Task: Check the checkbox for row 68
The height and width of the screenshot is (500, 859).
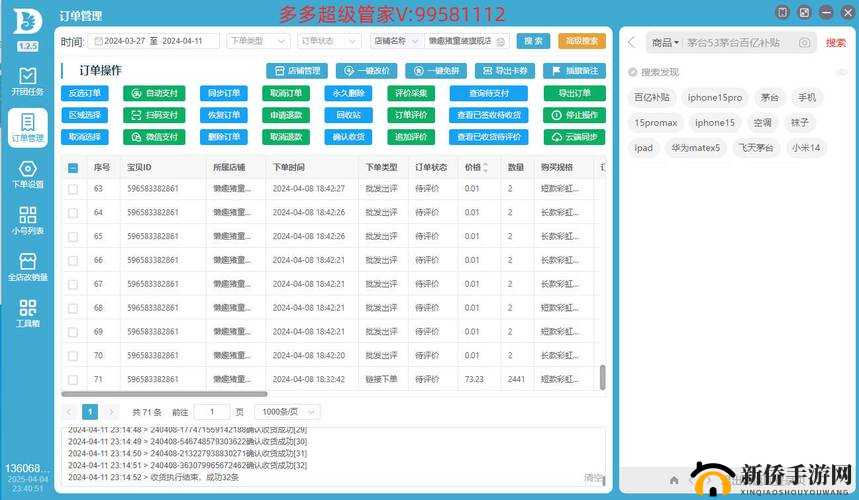Action: click(73, 308)
